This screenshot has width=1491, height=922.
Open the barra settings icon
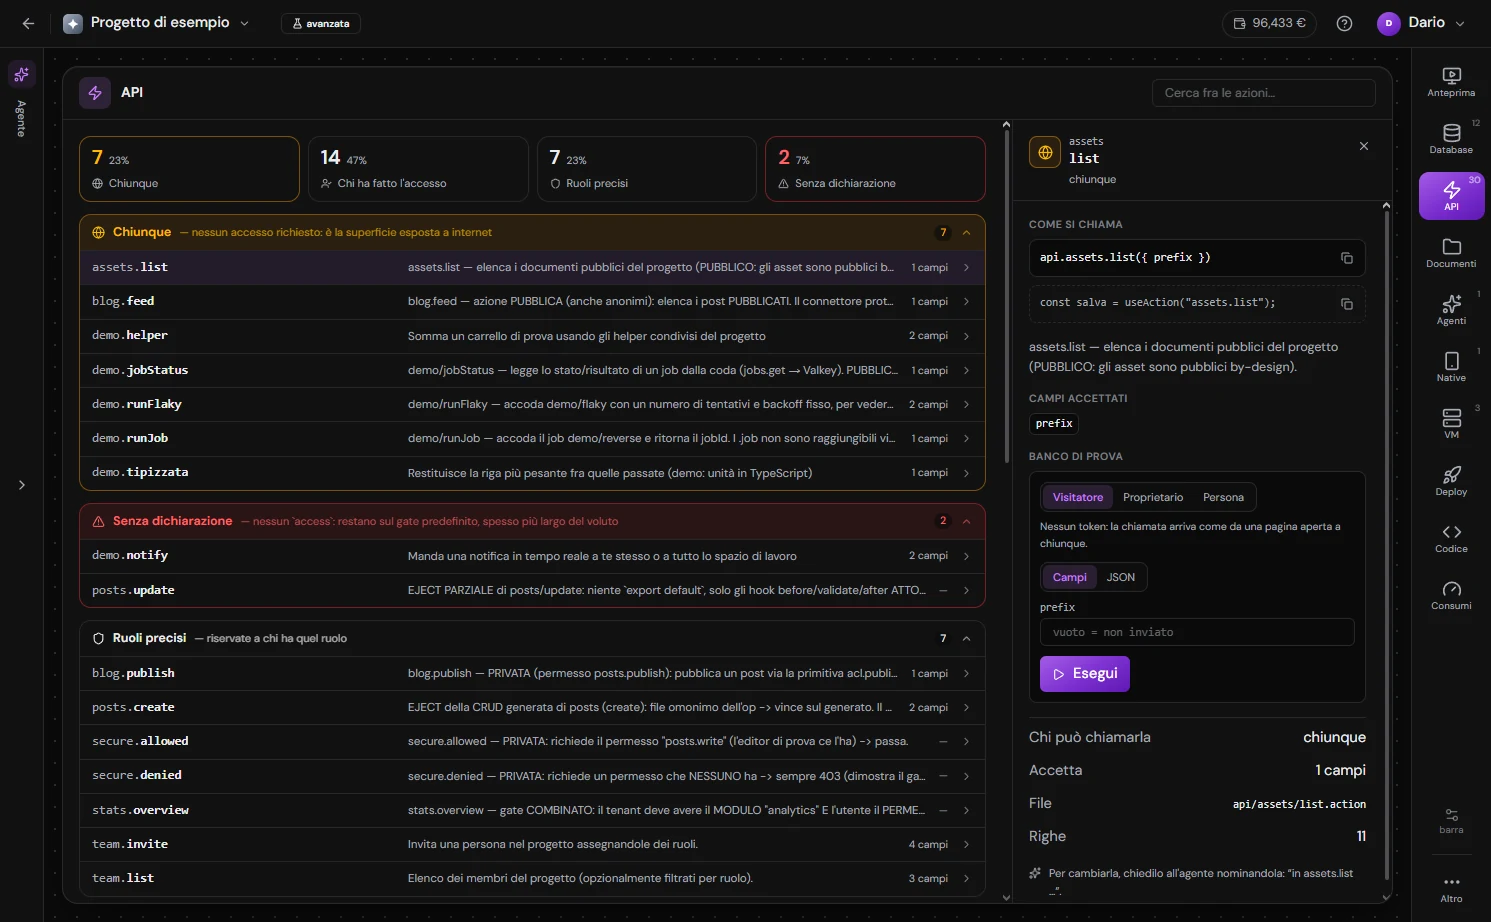point(1451,821)
